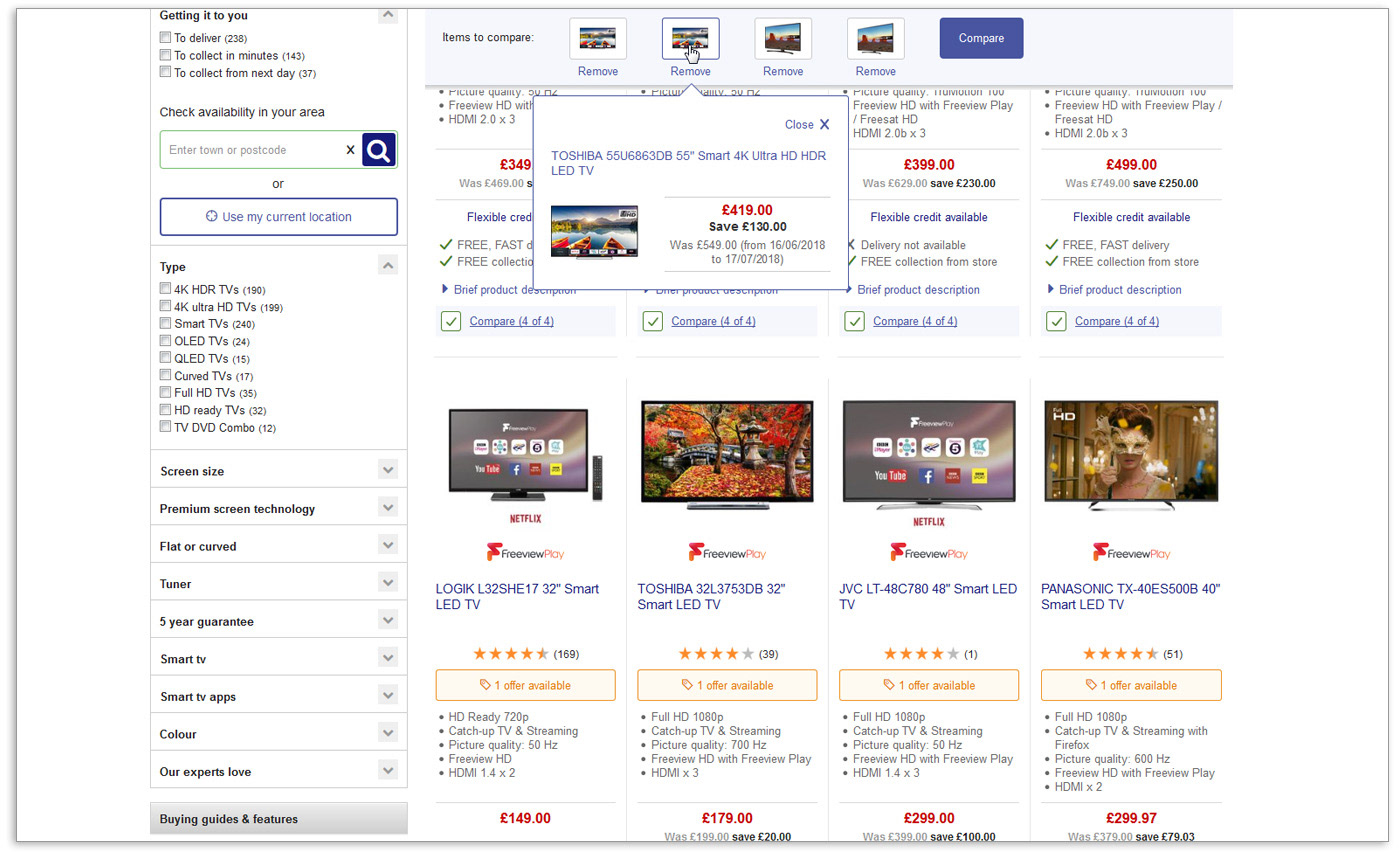Enable the Smart TVs filter

pyautogui.click(x=165, y=323)
